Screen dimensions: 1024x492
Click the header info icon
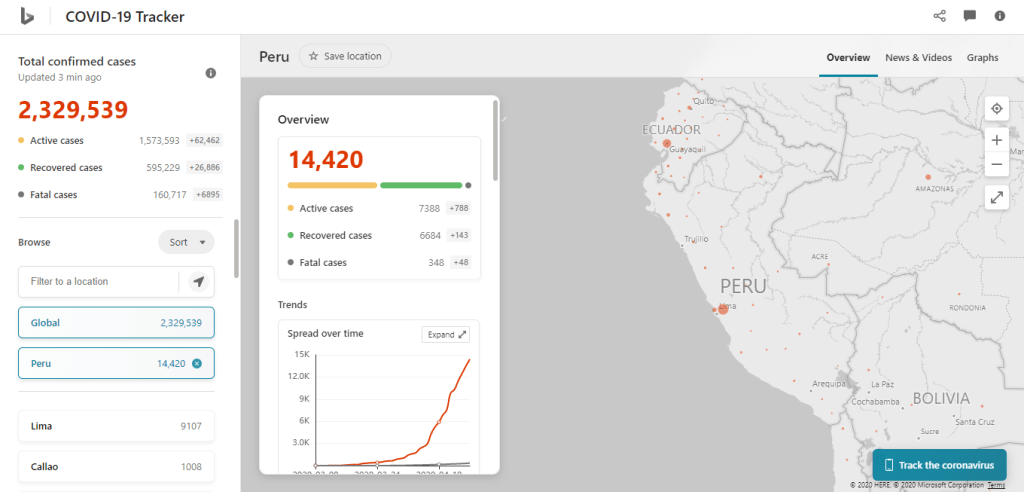1000,16
